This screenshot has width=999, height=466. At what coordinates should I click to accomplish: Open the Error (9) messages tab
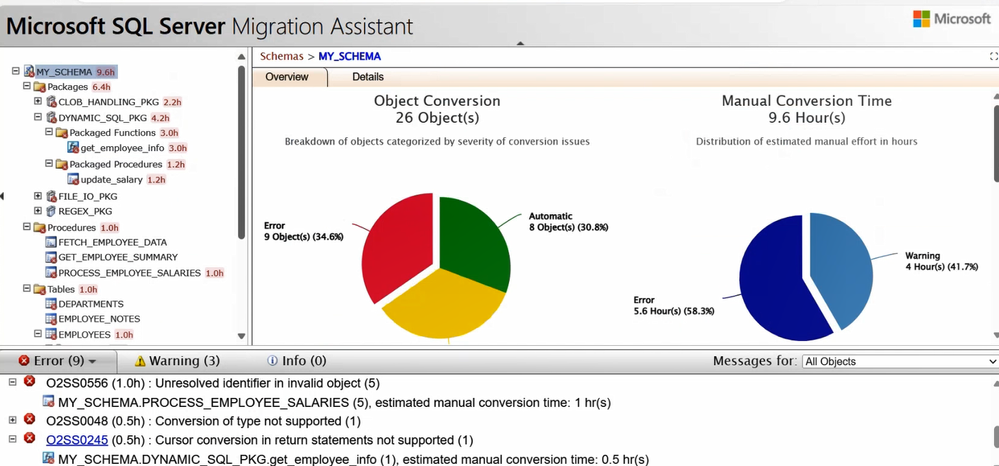pyautogui.click(x=58, y=361)
